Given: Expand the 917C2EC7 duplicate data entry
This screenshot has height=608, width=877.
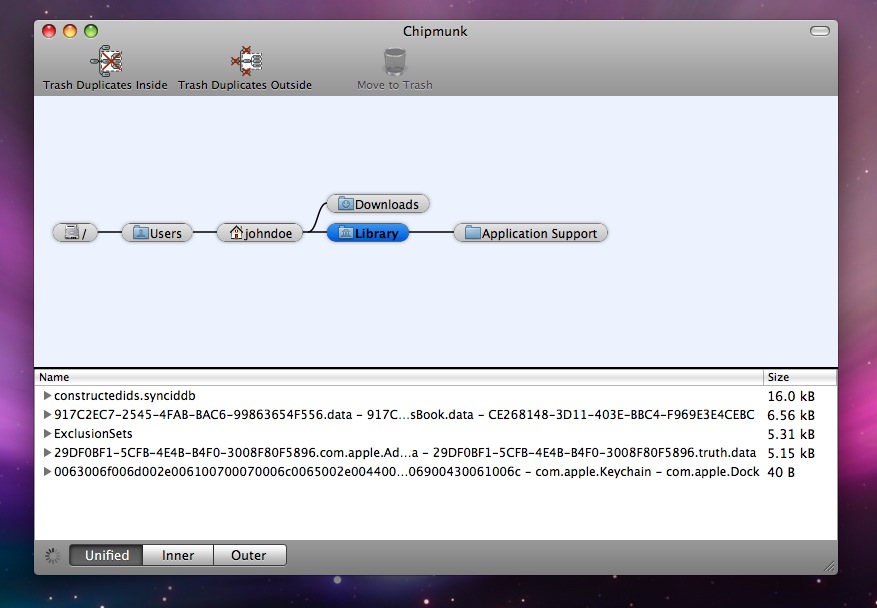Looking at the screenshot, I should click(x=47, y=415).
